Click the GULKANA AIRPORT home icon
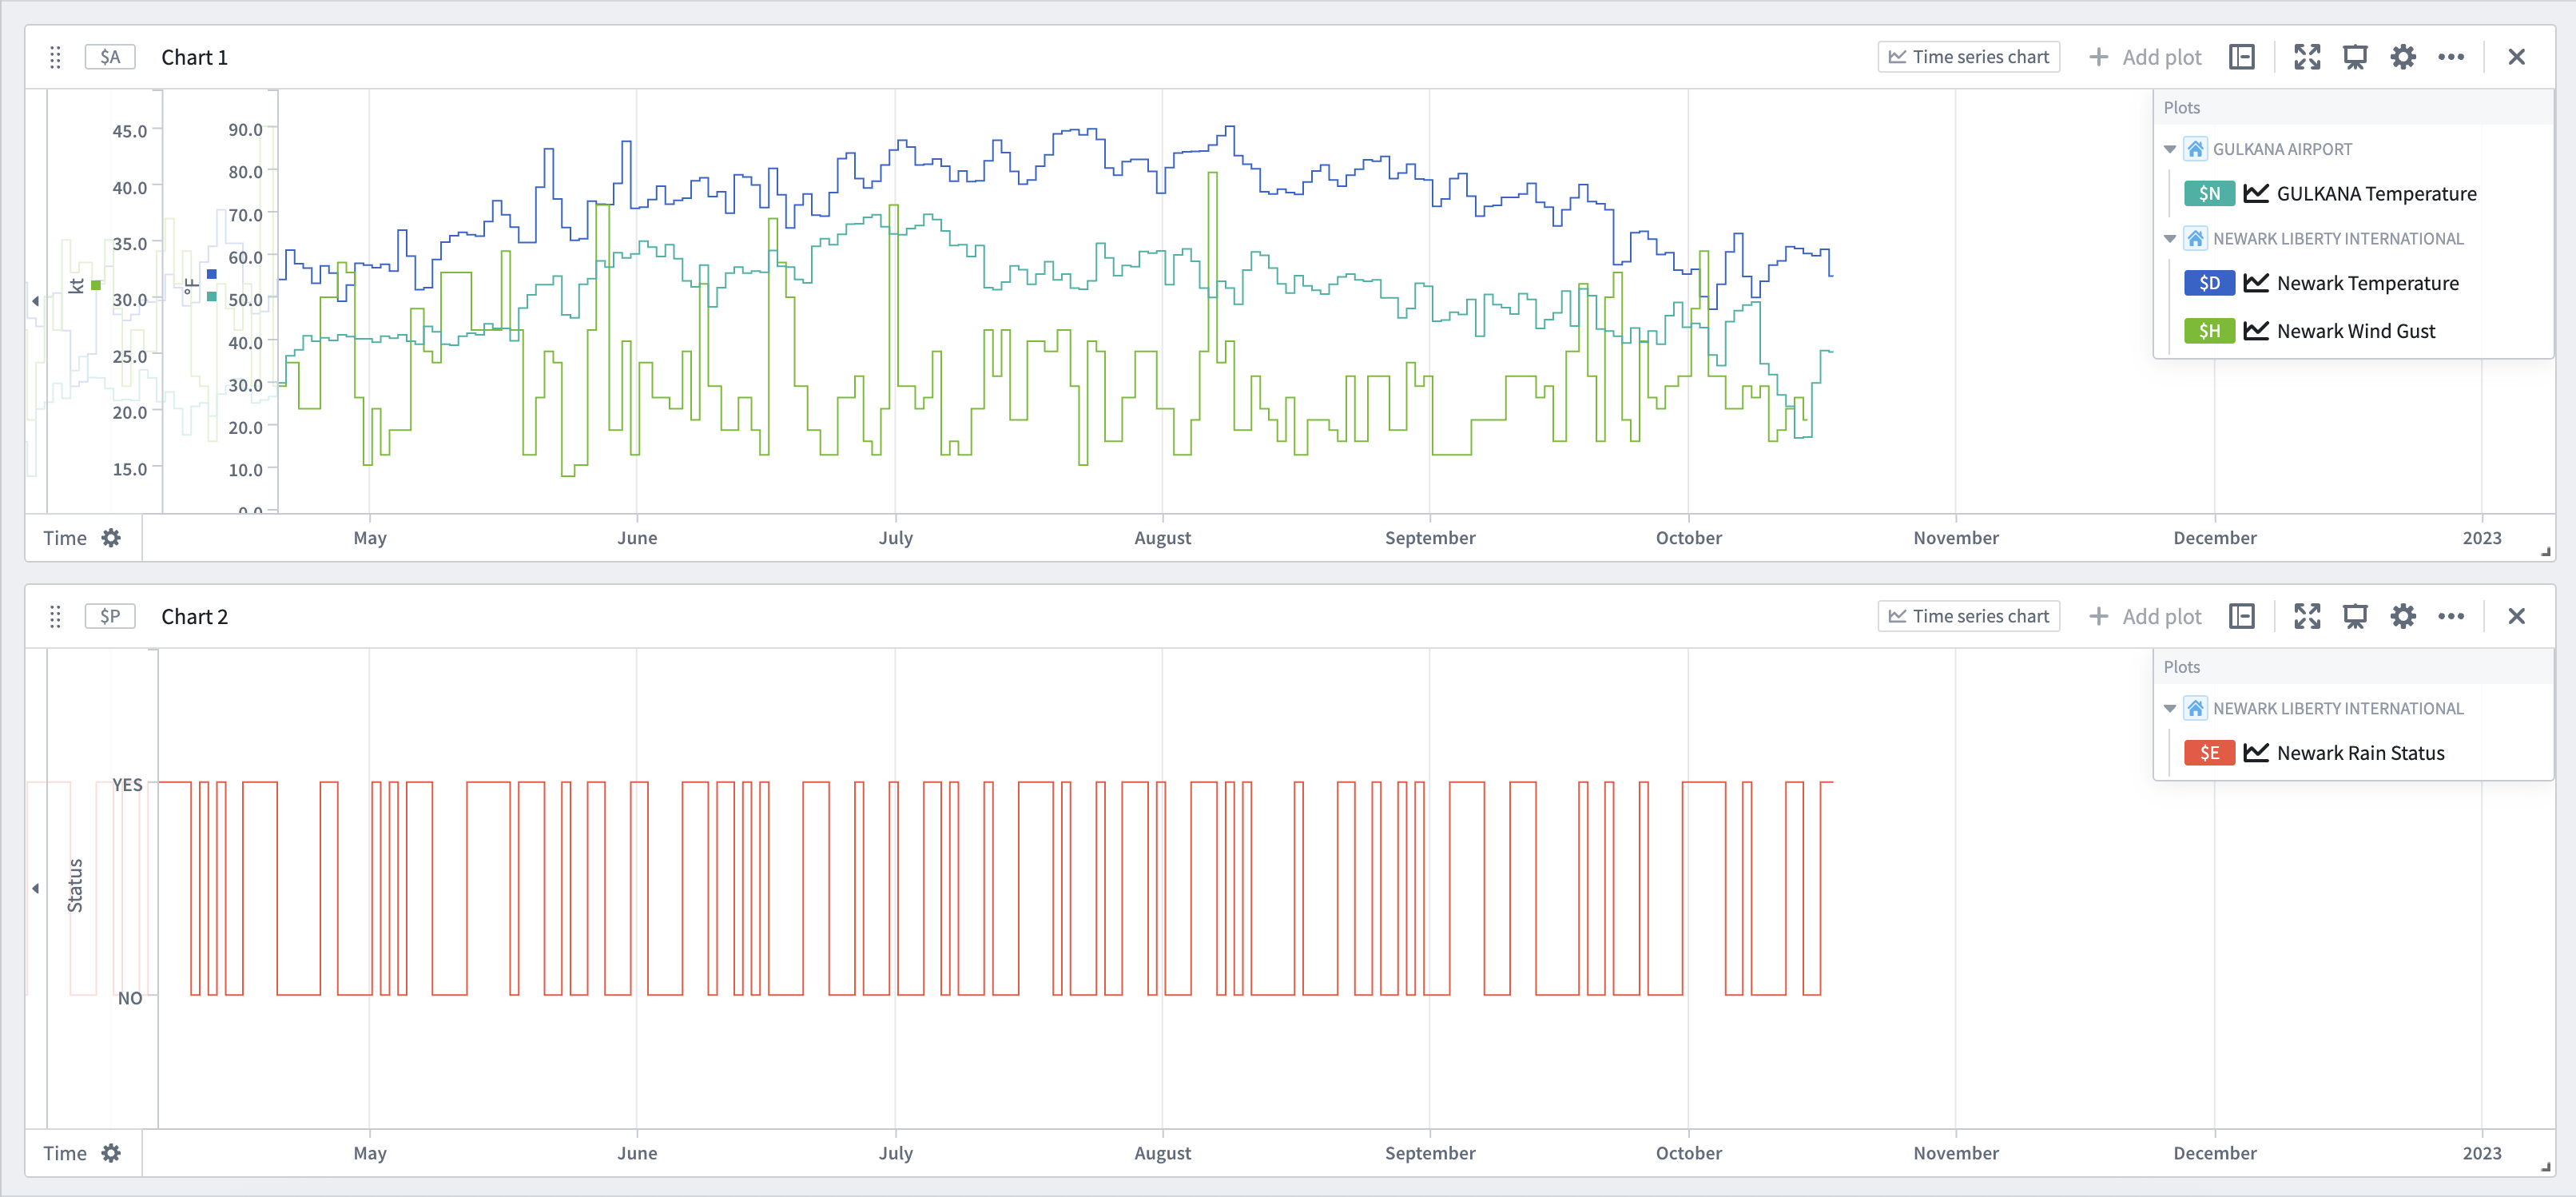The height and width of the screenshot is (1197, 2576). (x=2196, y=148)
